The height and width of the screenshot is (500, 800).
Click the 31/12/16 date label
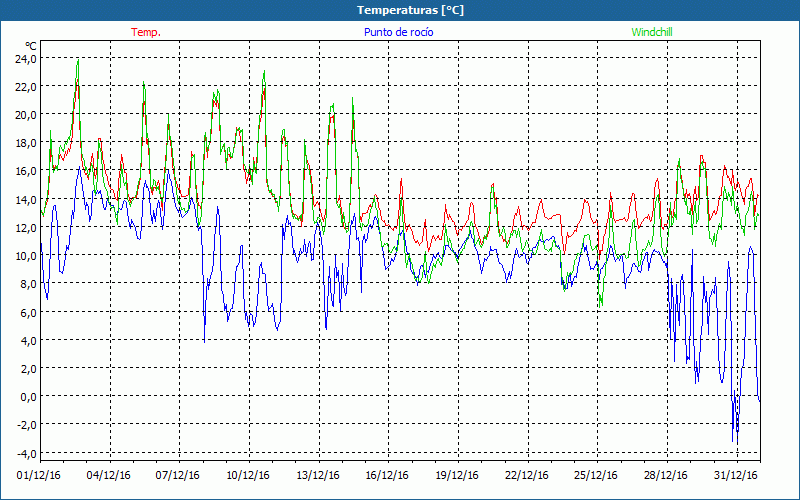point(736,476)
